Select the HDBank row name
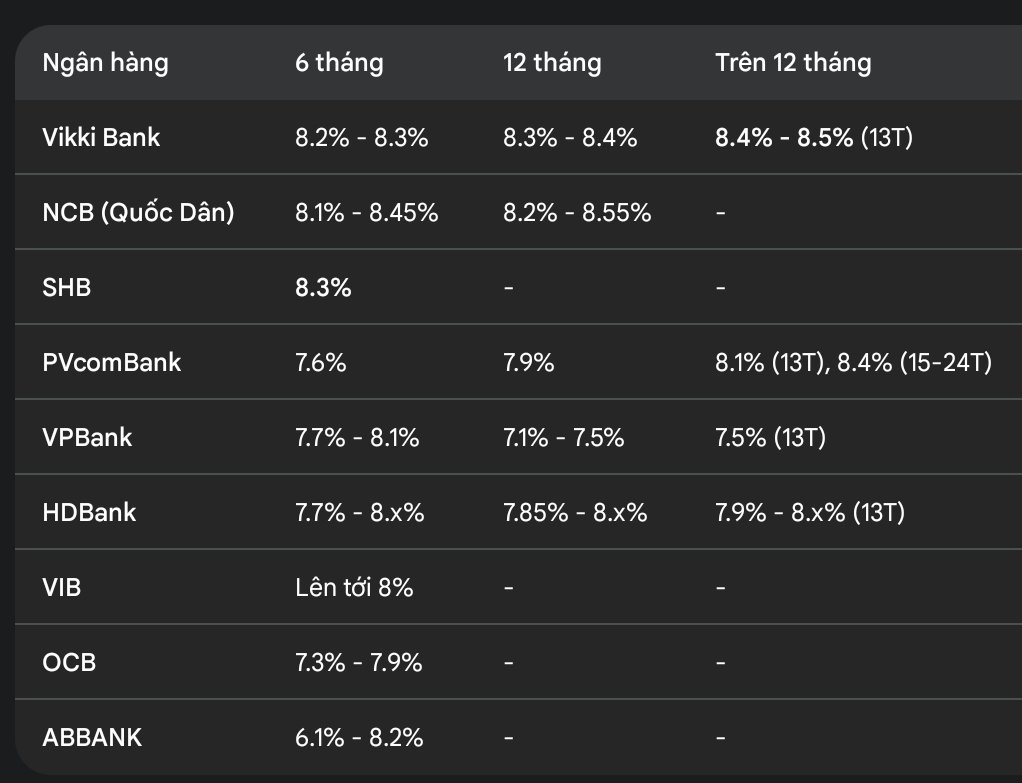This screenshot has height=783, width=1022. [x=89, y=512]
